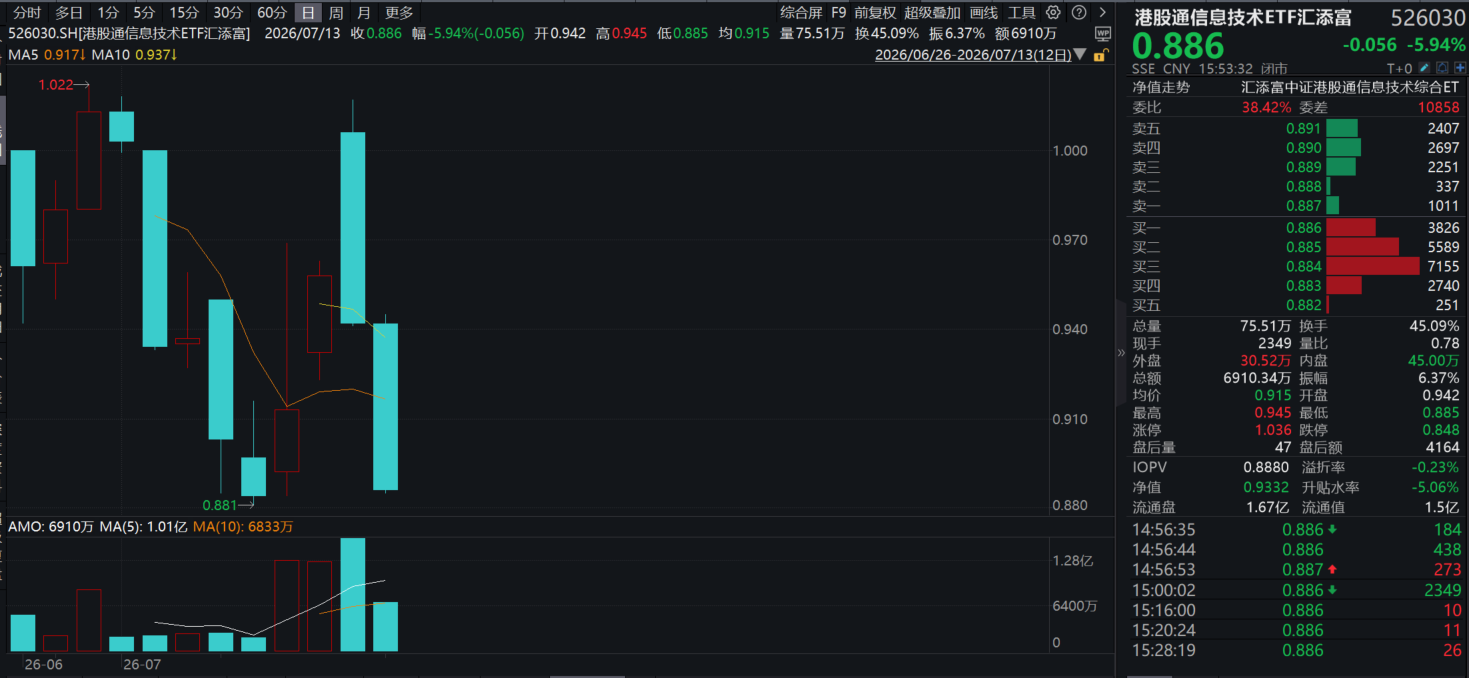1469x678 pixels.
Task: Open chart settings gear icon
Action: 1052,13
